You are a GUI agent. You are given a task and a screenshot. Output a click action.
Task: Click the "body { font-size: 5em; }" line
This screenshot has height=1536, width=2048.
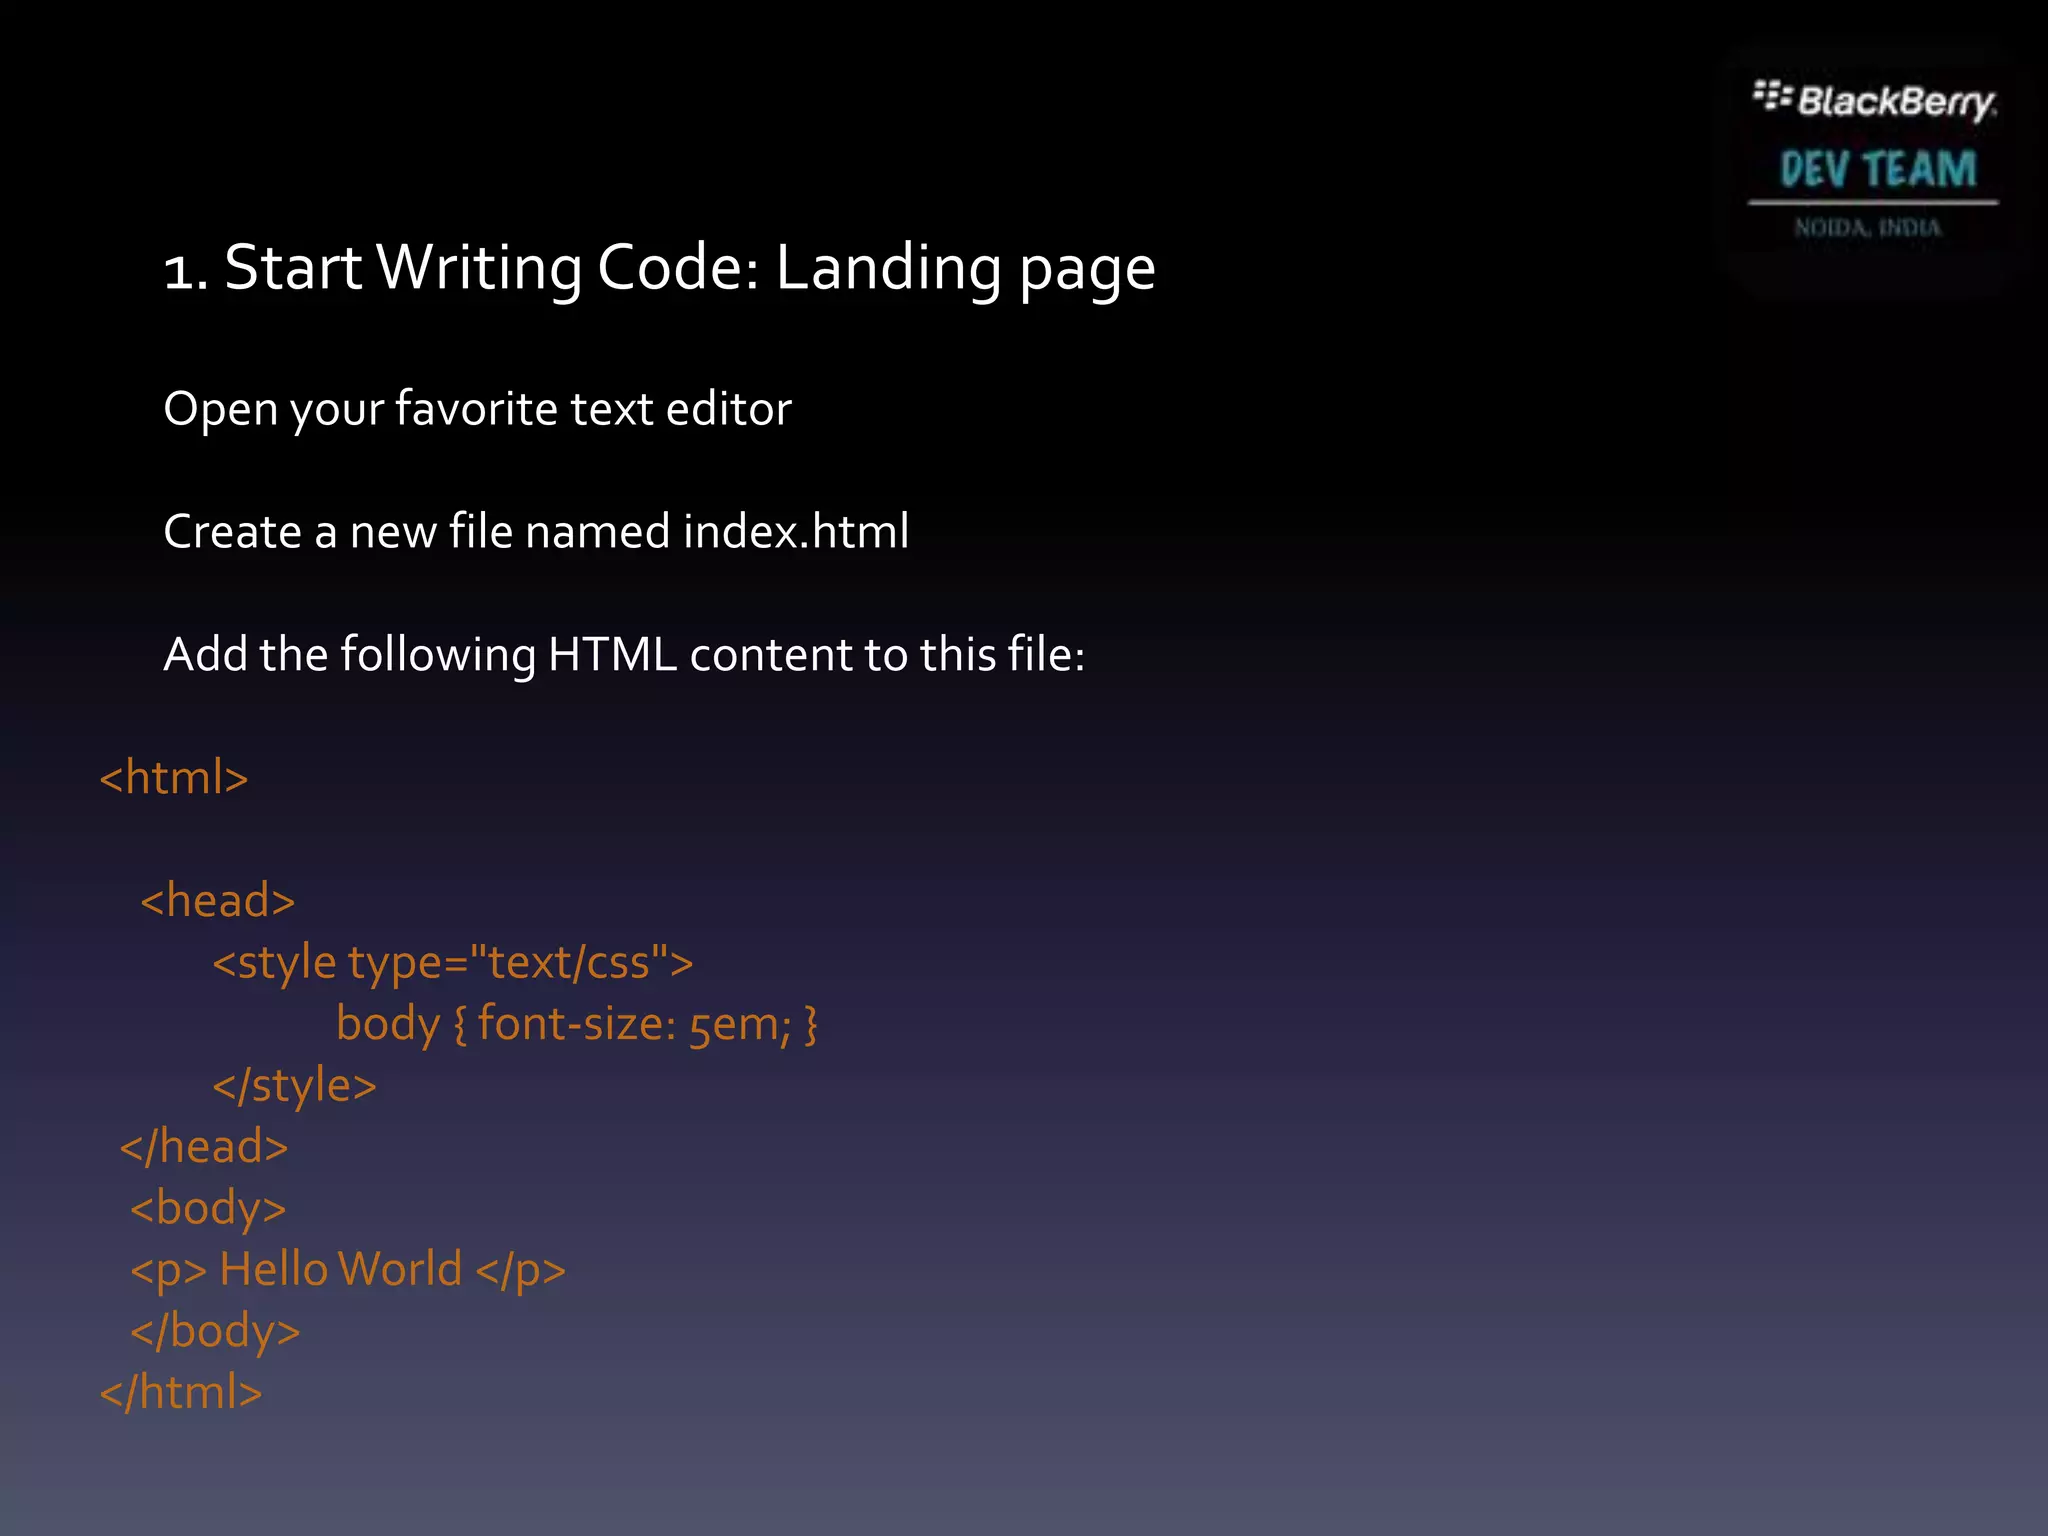click(577, 1025)
